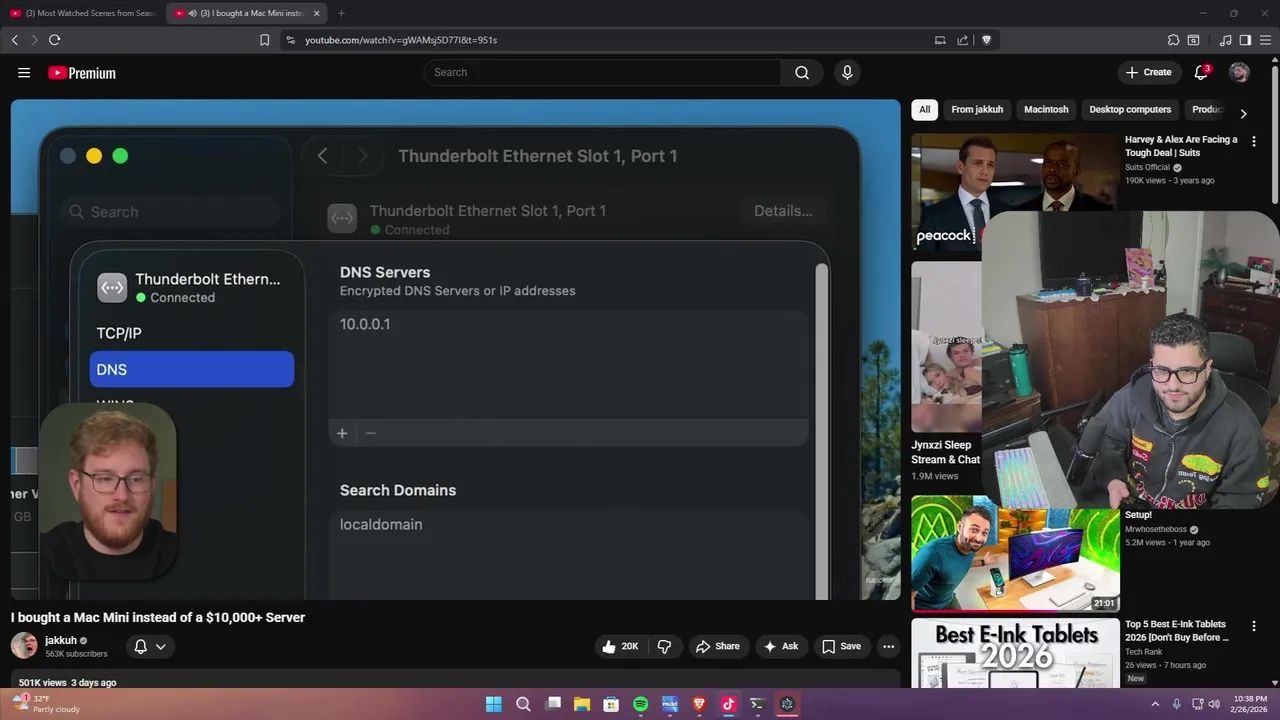This screenshot has height=720, width=1280.
Task: Click the YouTube search input field
Action: (x=603, y=73)
